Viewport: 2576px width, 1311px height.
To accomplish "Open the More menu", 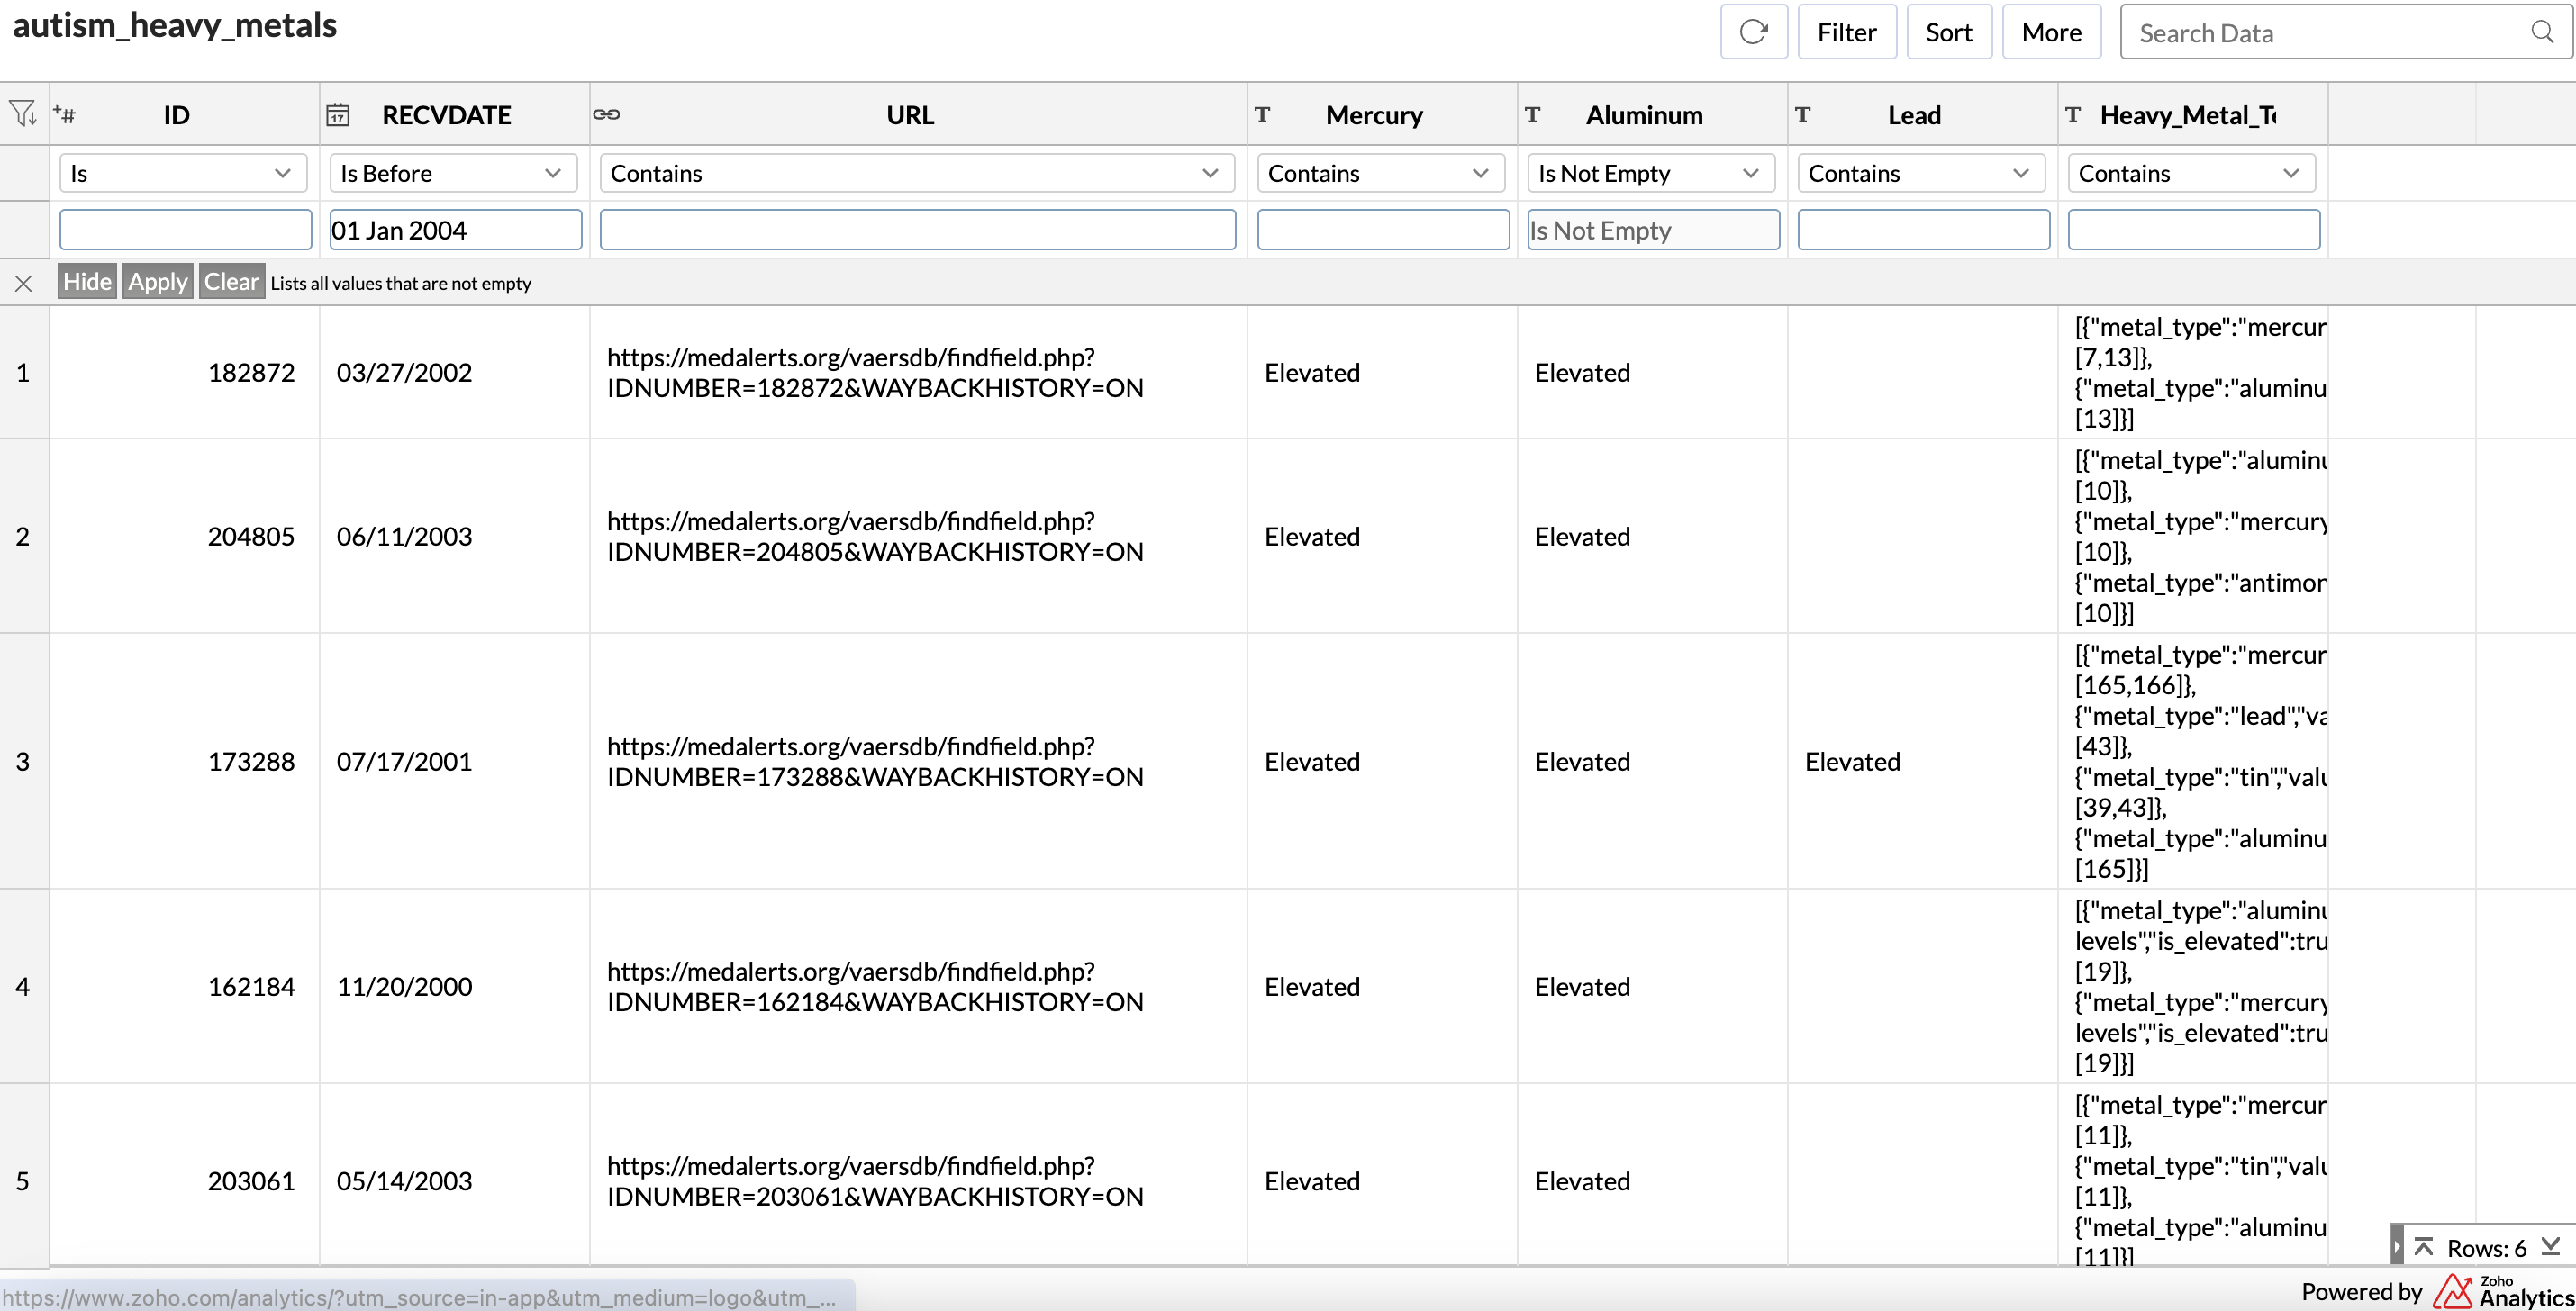I will [x=2051, y=32].
